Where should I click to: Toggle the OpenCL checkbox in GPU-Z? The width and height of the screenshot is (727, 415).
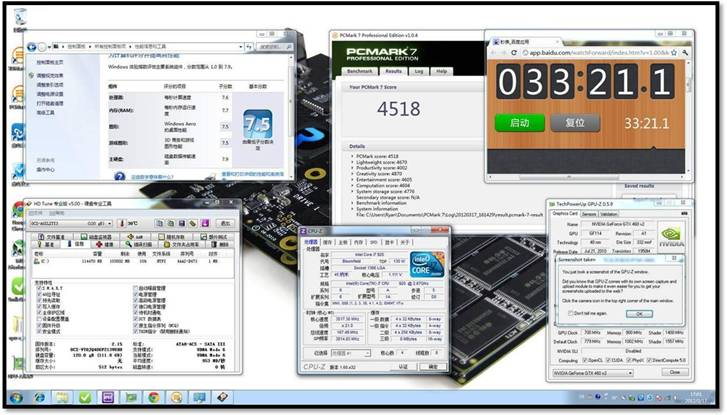pos(585,360)
